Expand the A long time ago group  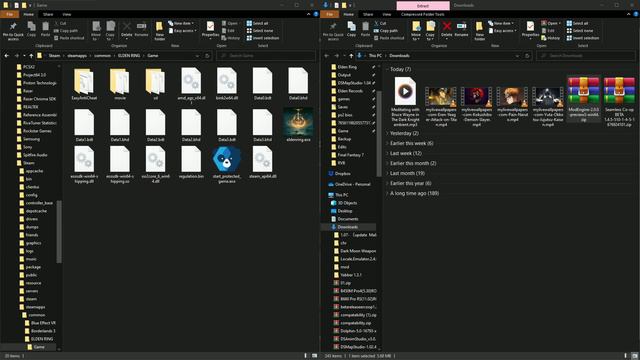click(x=387, y=193)
